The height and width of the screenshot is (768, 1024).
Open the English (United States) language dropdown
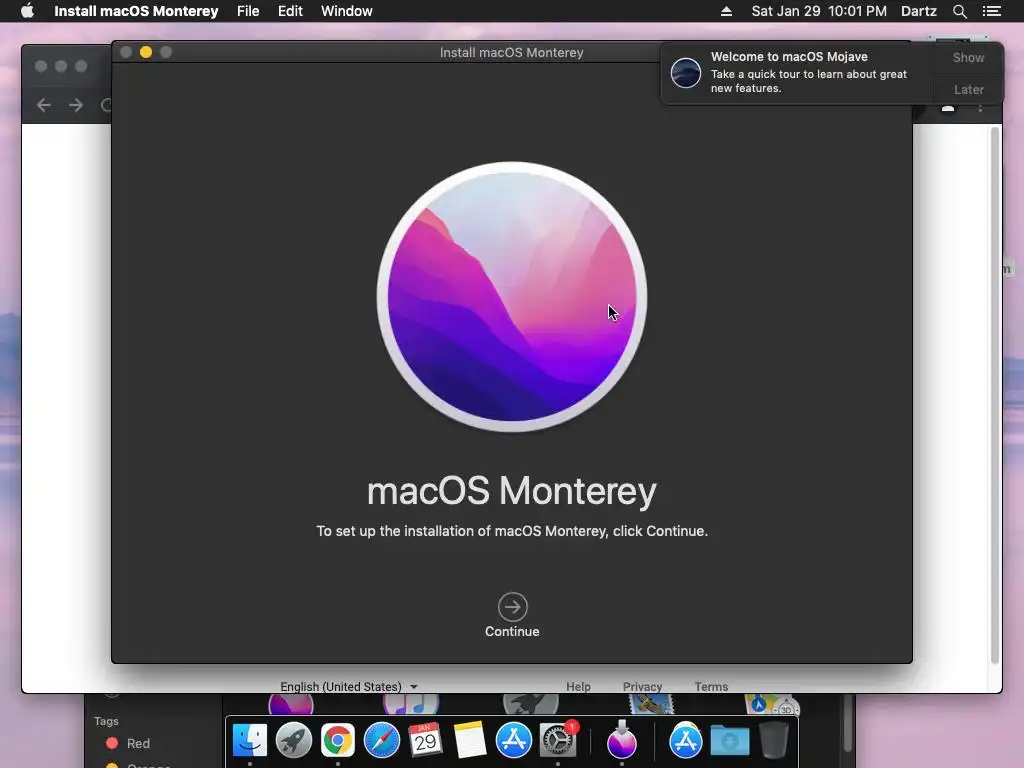pyautogui.click(x=349, y=686)
